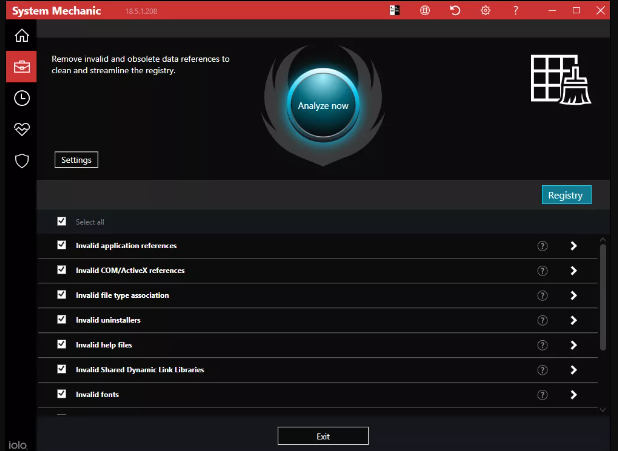Viewport: 618px width, 451px height.
Task: Click the circular pause-style title bar icon
Action: pyautogui.click(x=425, y=10)
